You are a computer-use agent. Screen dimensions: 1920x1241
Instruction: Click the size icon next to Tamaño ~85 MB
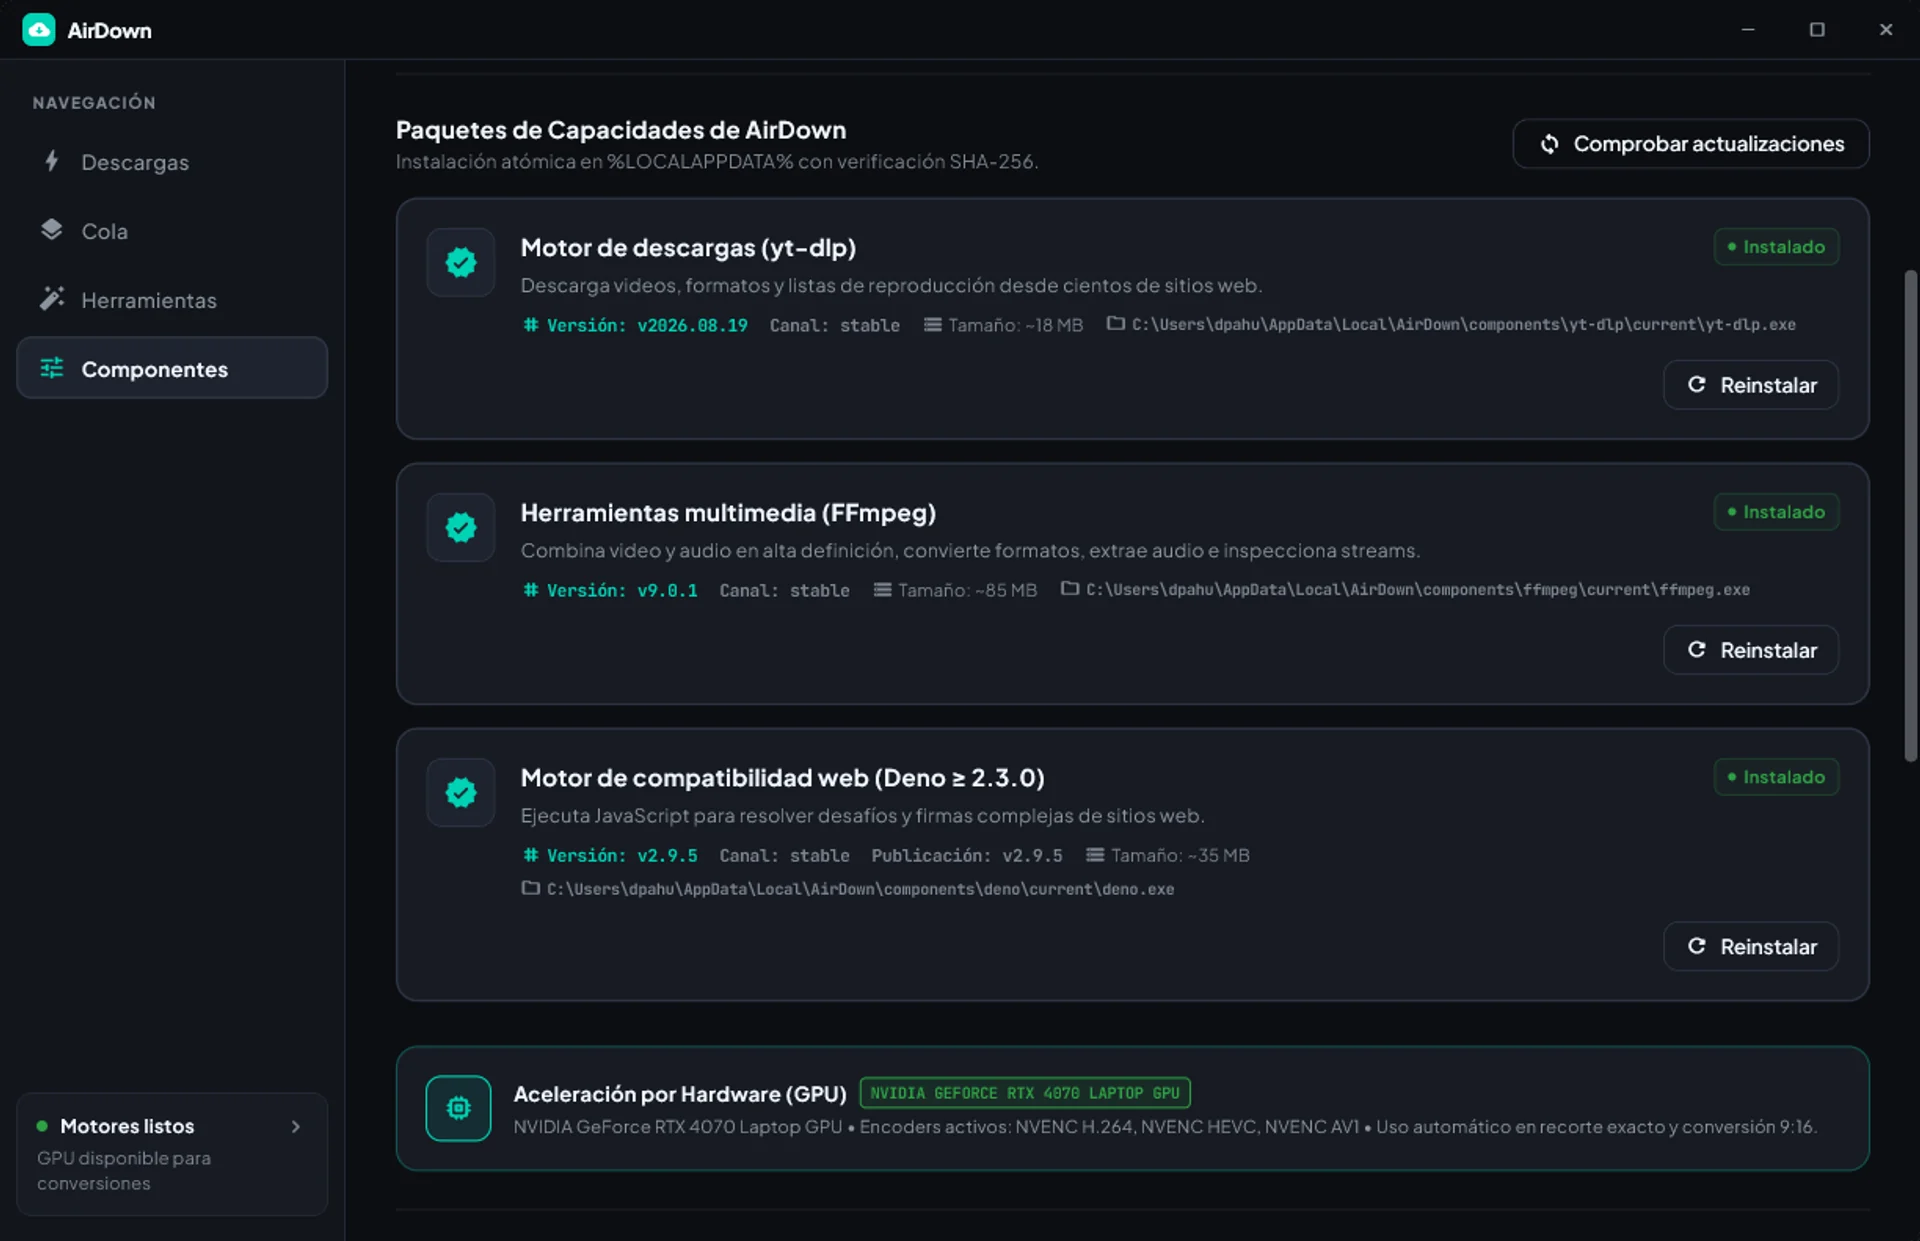tap(883, 590)
